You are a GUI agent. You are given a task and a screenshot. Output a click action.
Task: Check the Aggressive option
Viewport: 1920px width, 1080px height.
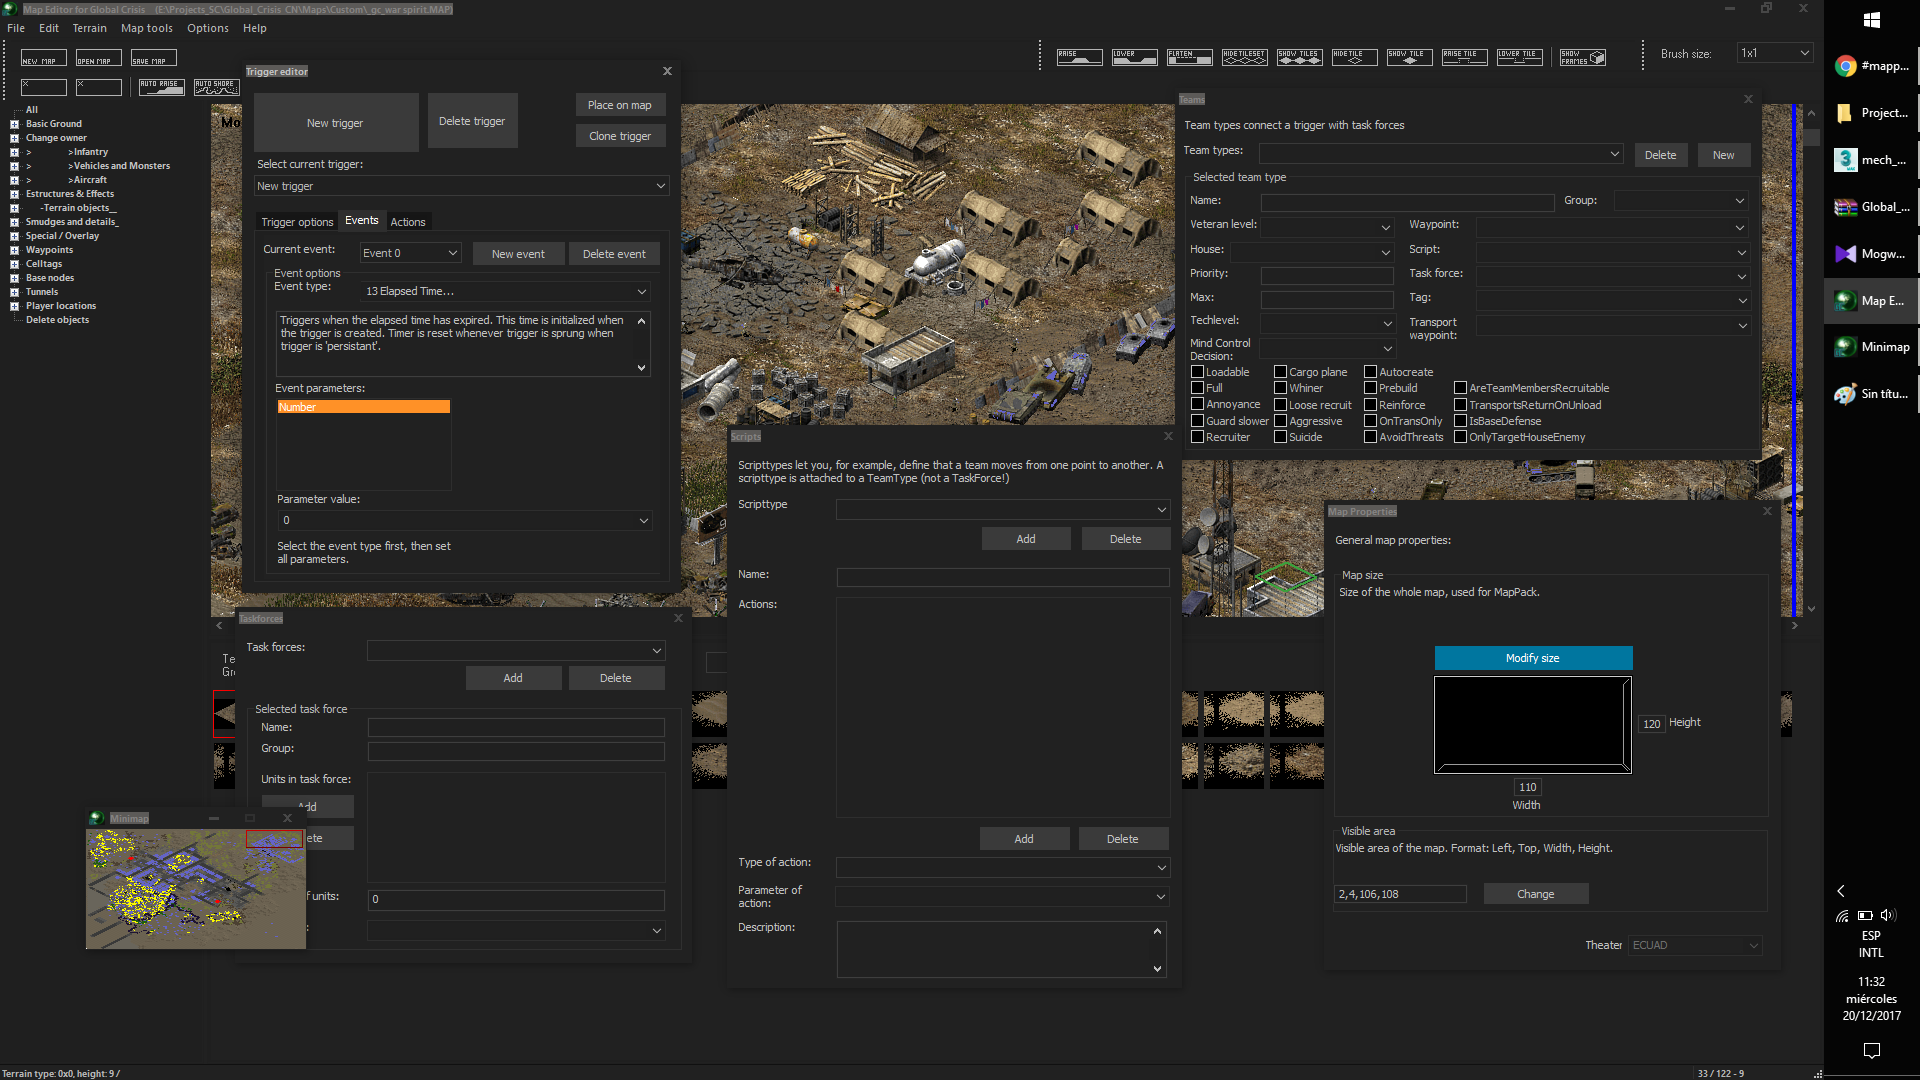pyautogui.click(x=1280, y=421)
